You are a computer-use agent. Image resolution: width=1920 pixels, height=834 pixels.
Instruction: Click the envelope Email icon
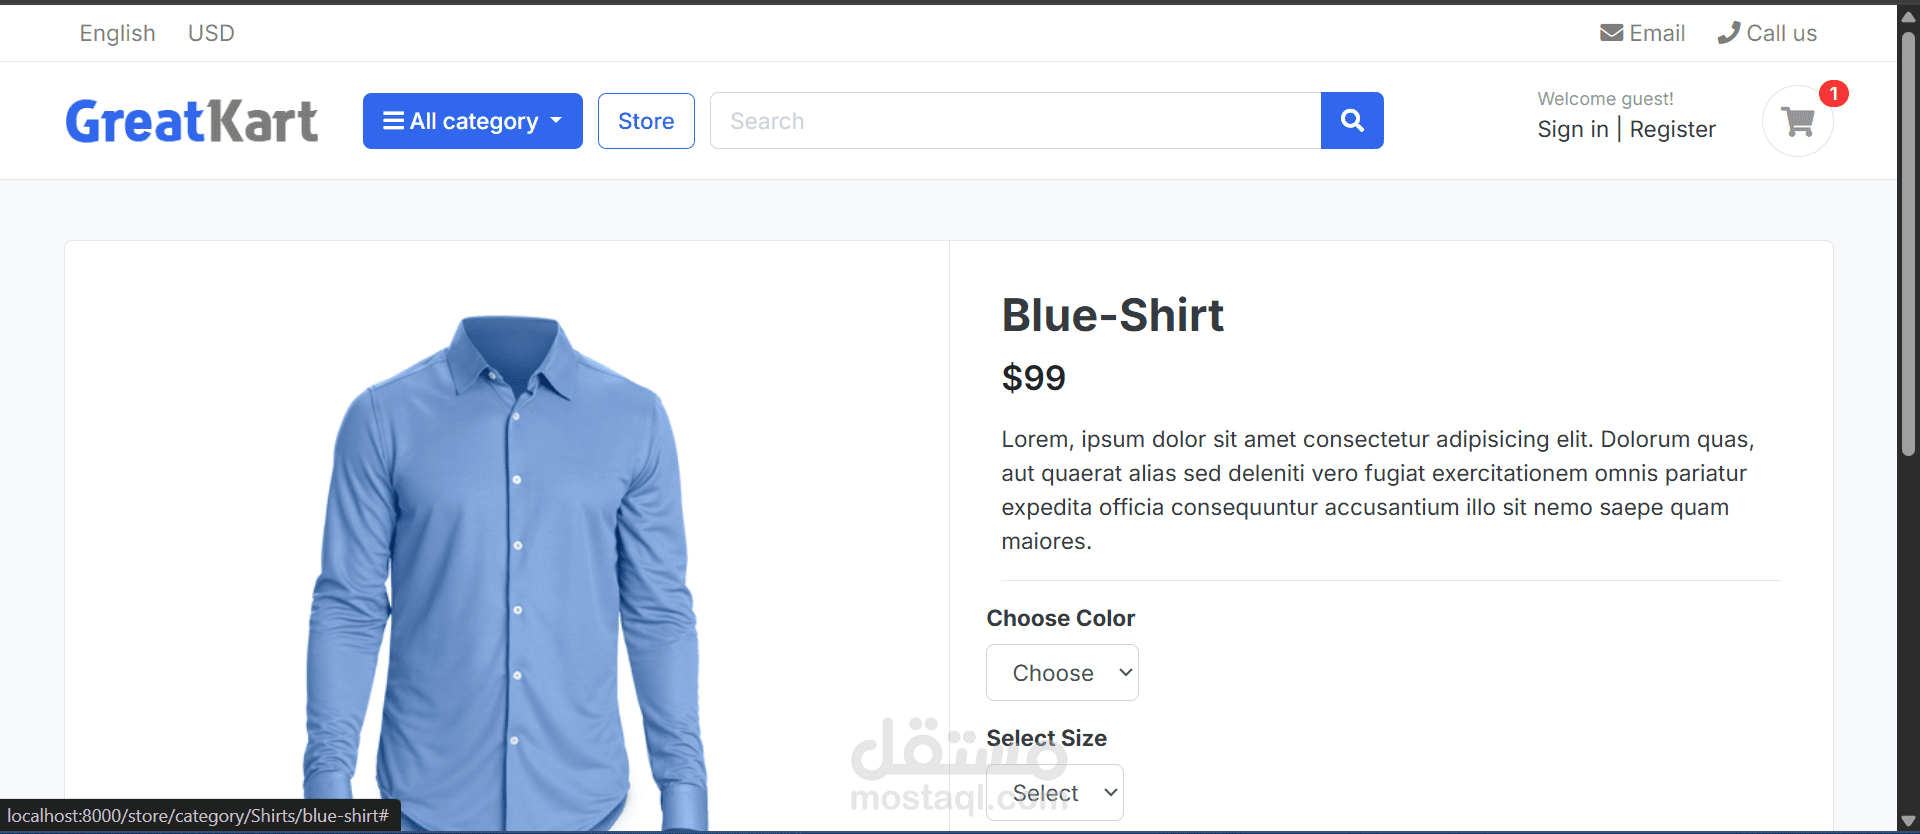pyautogui.click(x=1611, y=33)
